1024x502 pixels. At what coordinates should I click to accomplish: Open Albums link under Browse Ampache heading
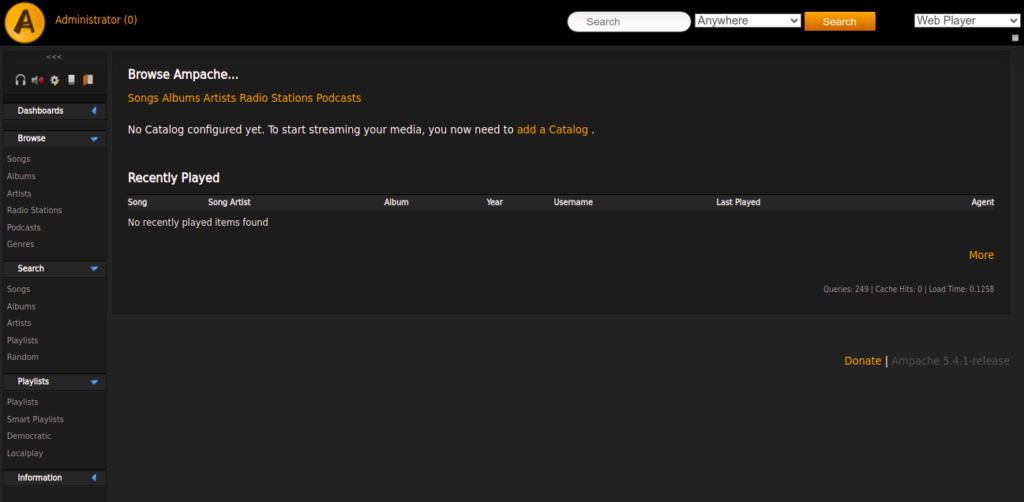coord(181,98)
